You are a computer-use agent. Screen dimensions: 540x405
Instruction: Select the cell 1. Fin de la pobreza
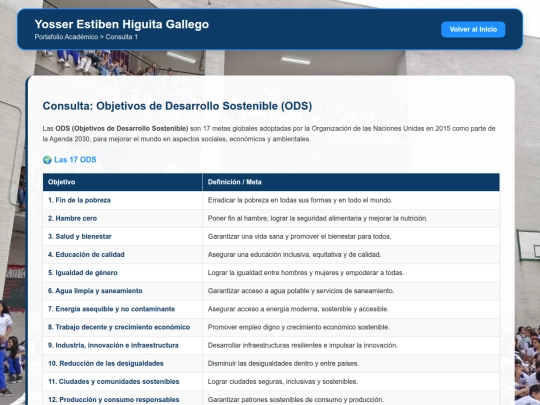pyautogui.click(x=123, y=200)
